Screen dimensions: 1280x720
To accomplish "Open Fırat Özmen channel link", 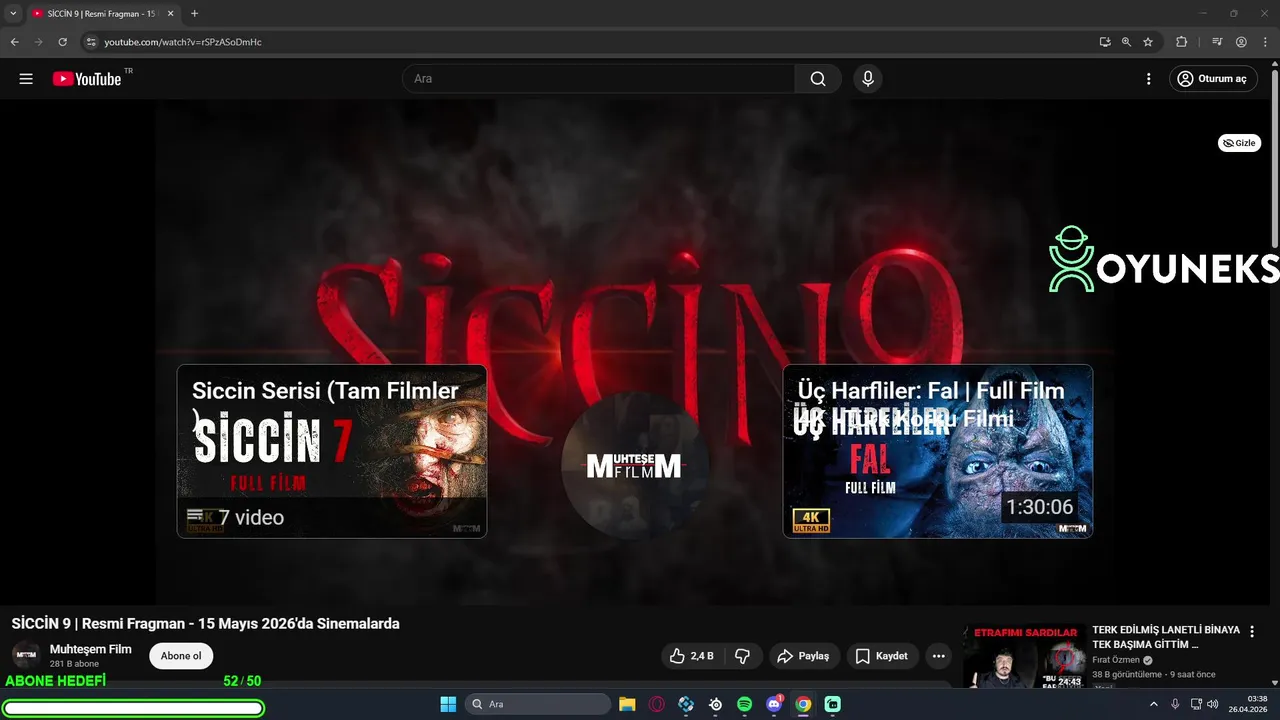I will [x=1116, y=660].
